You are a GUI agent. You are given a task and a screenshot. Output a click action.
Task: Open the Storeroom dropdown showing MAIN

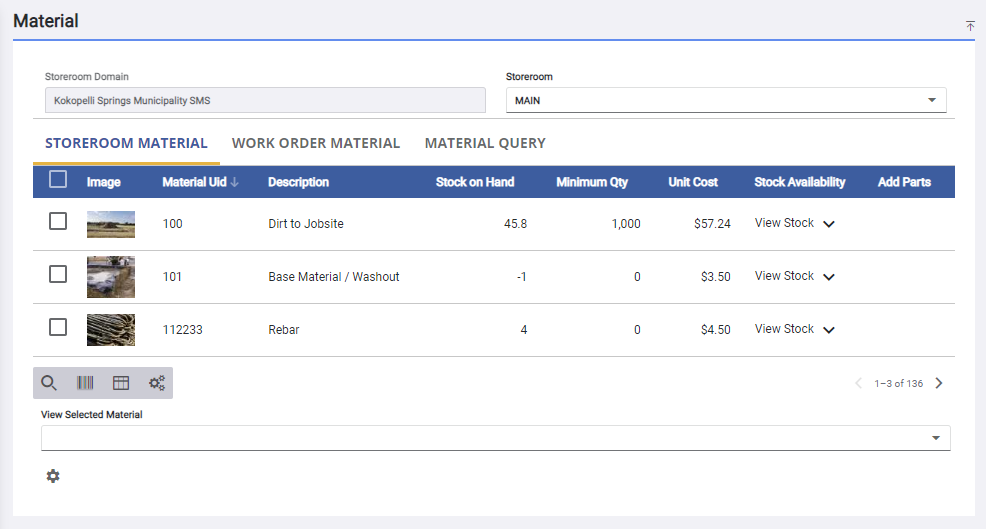726,100
